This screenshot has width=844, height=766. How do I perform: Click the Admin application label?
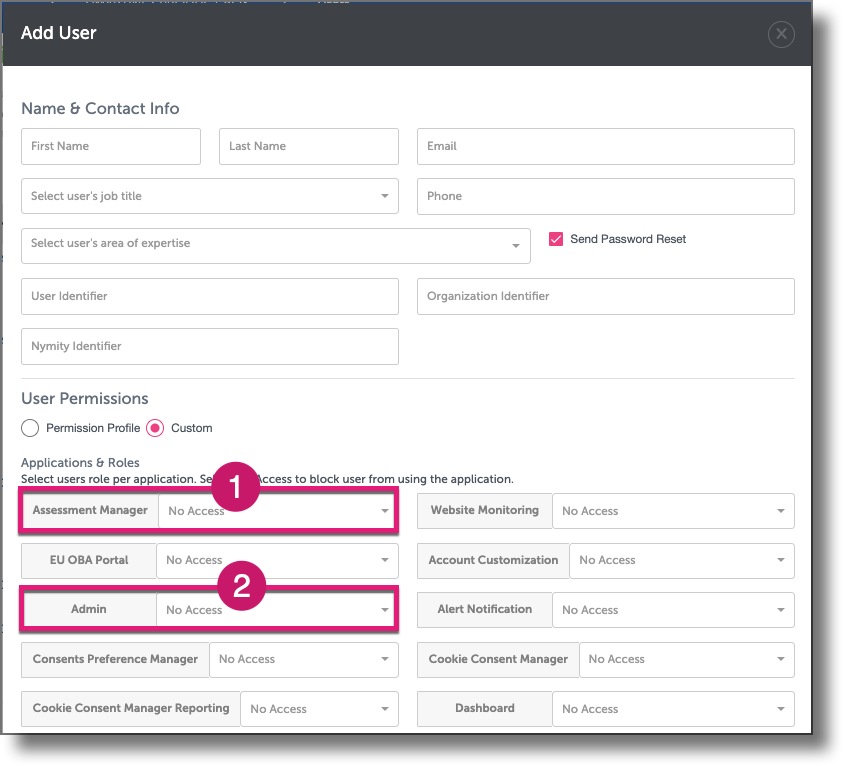(87, 610)
